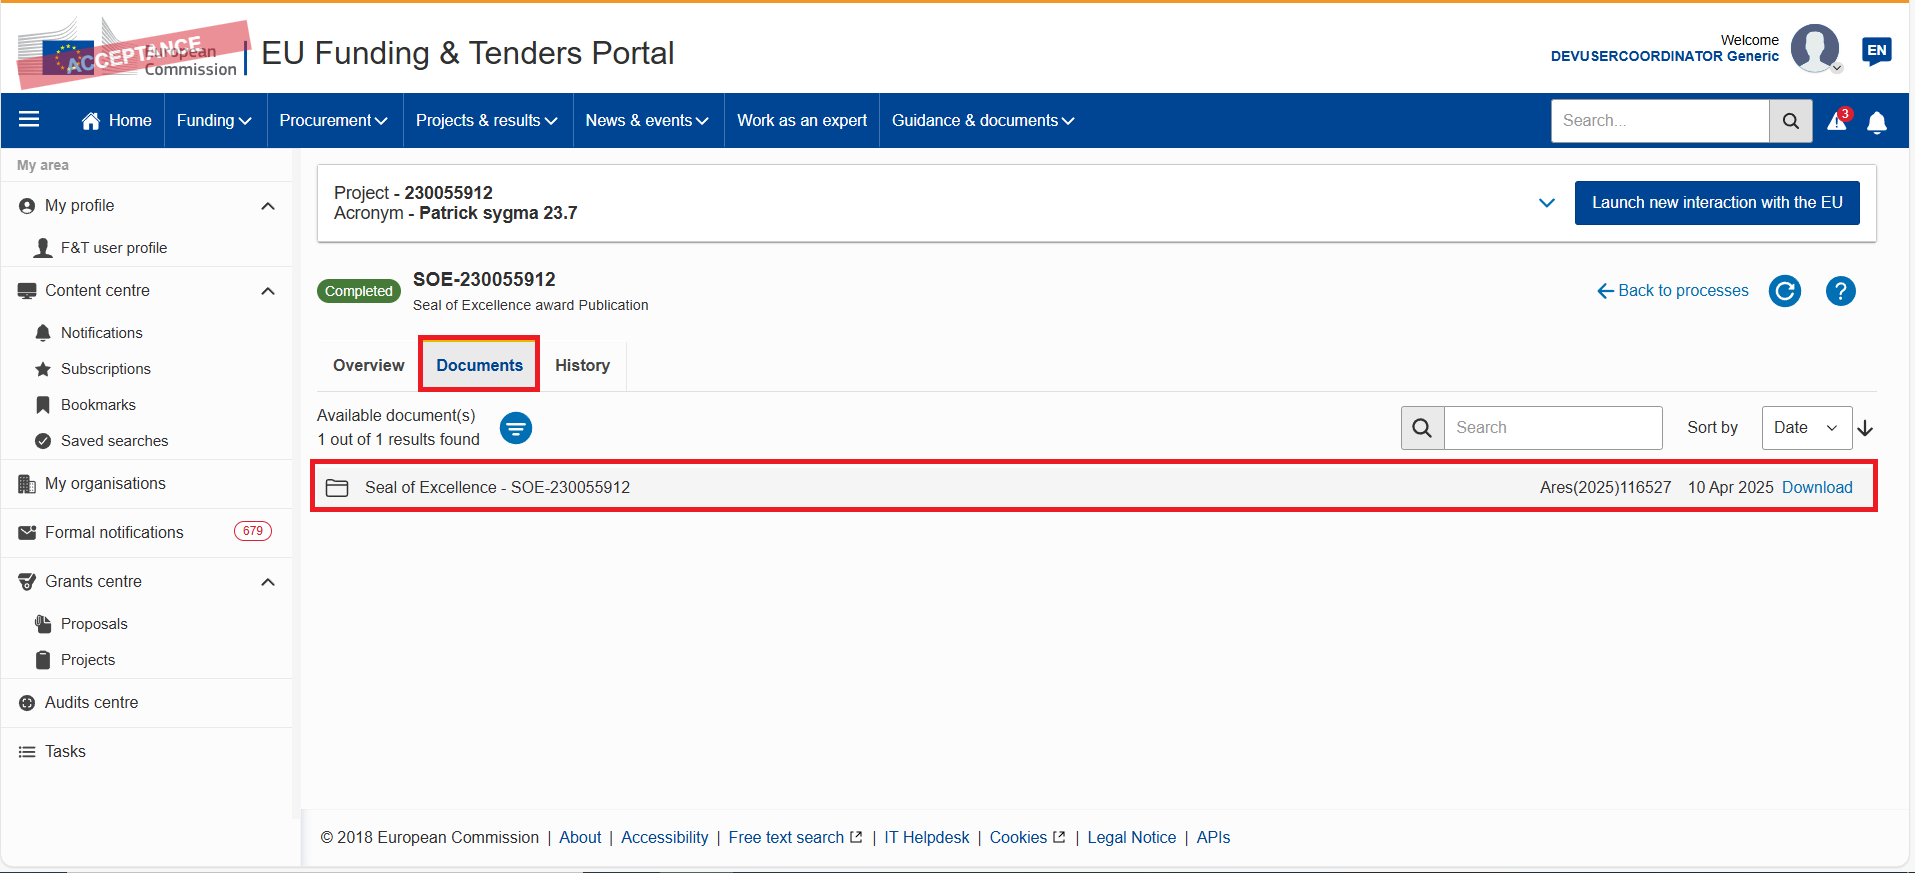Open the Cookies footer link

(1027, 838)
